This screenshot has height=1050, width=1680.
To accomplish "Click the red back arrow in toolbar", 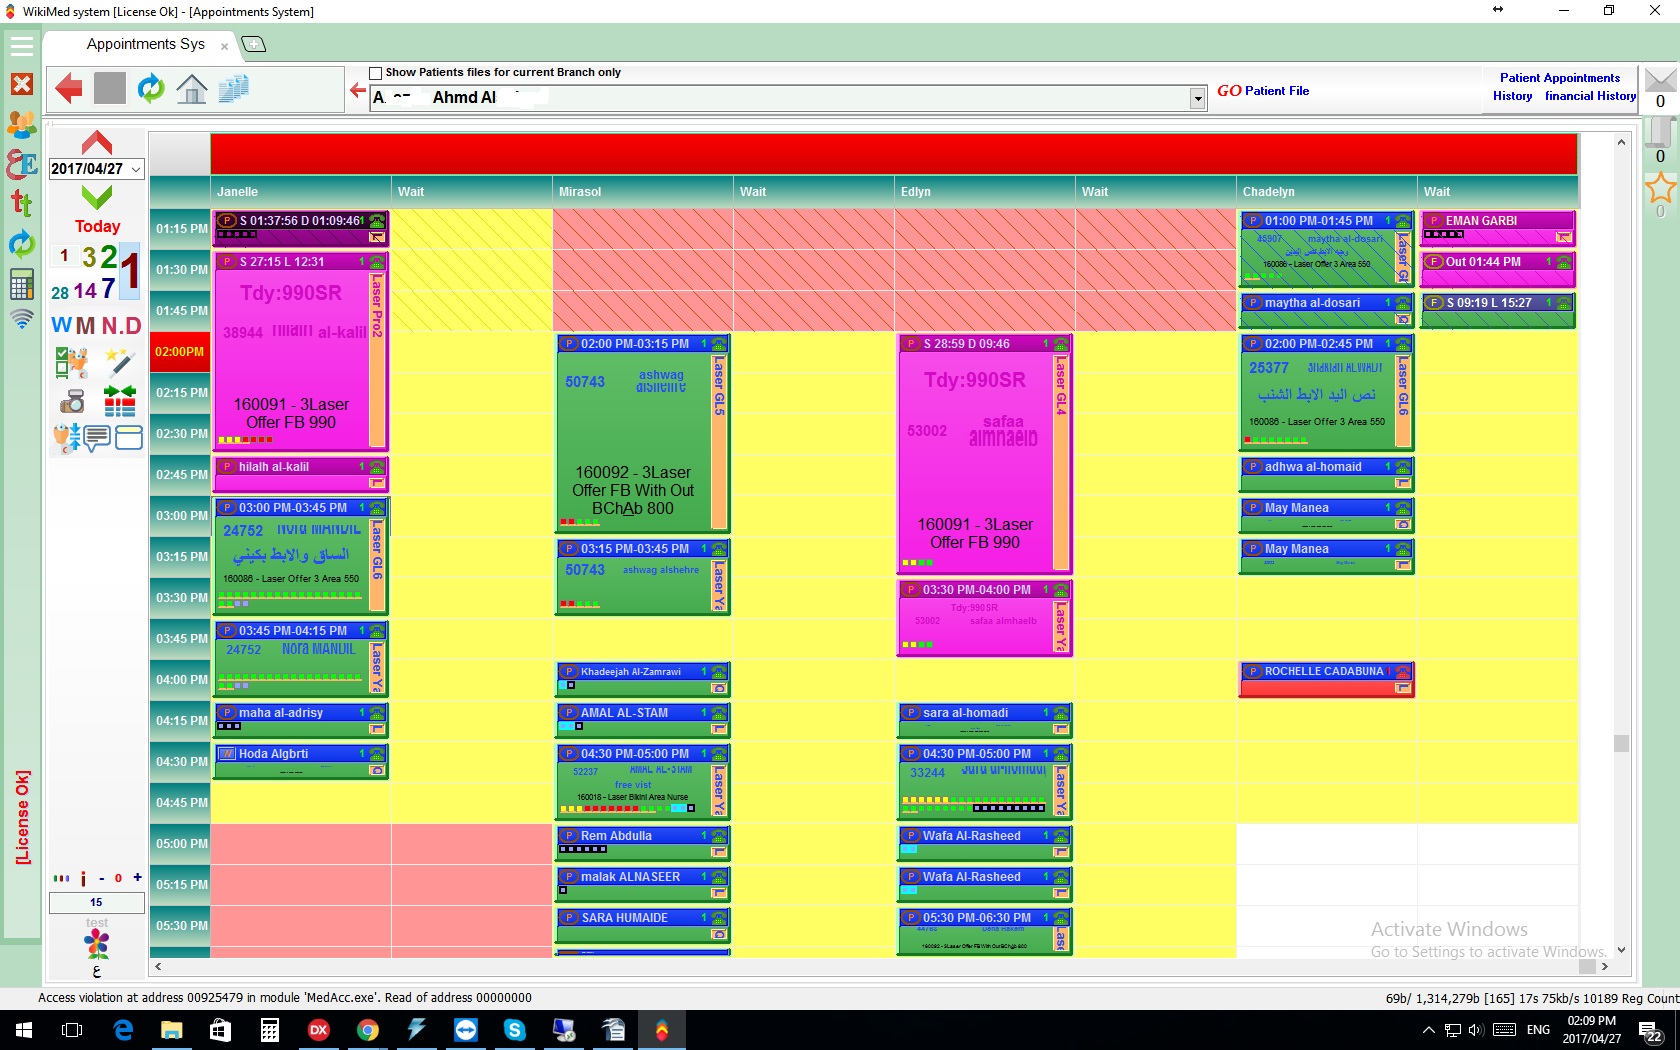I will pyautogui.click(x=68, y=89).
